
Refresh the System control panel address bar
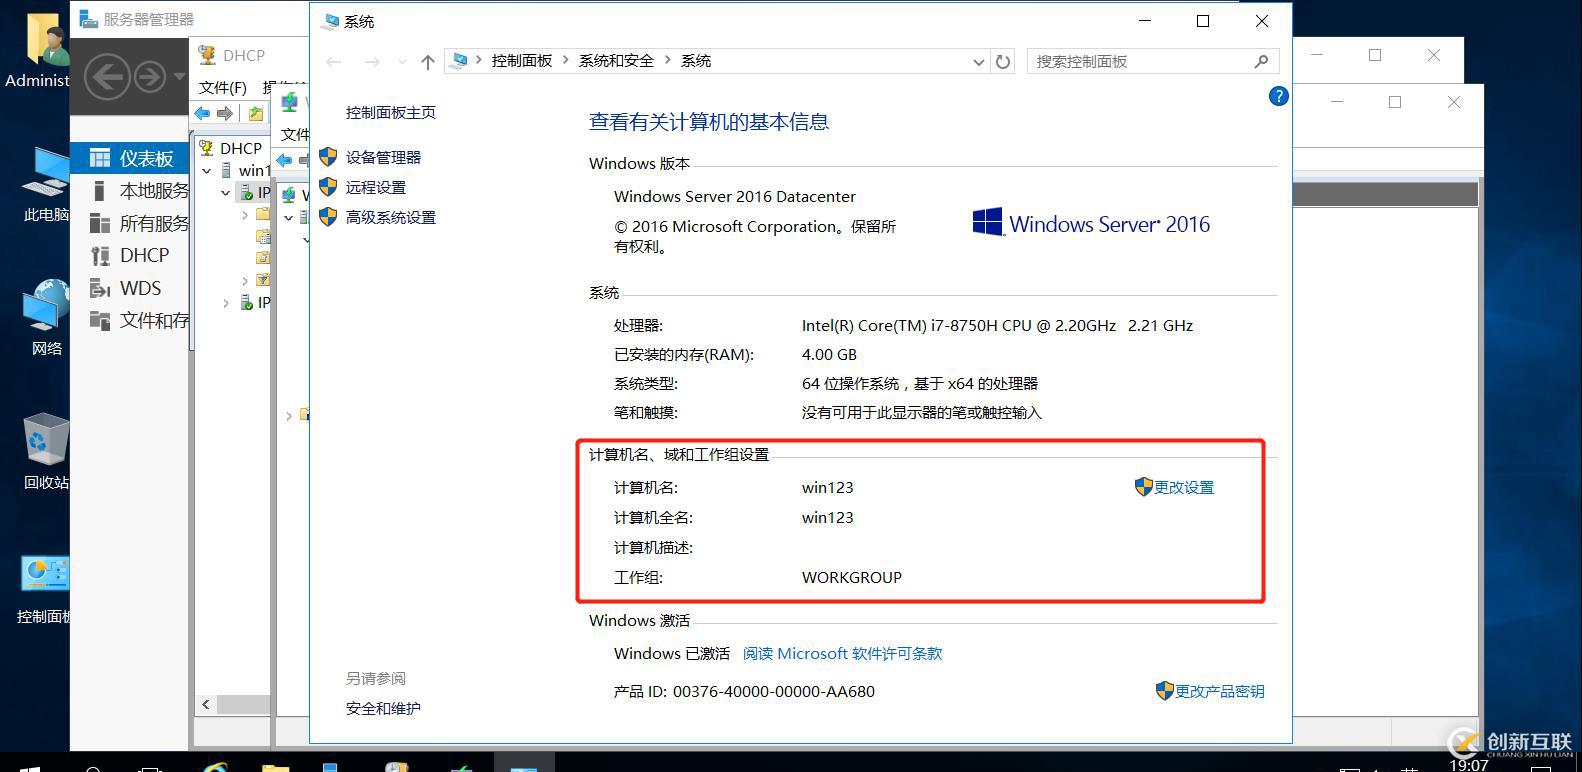1003,62
